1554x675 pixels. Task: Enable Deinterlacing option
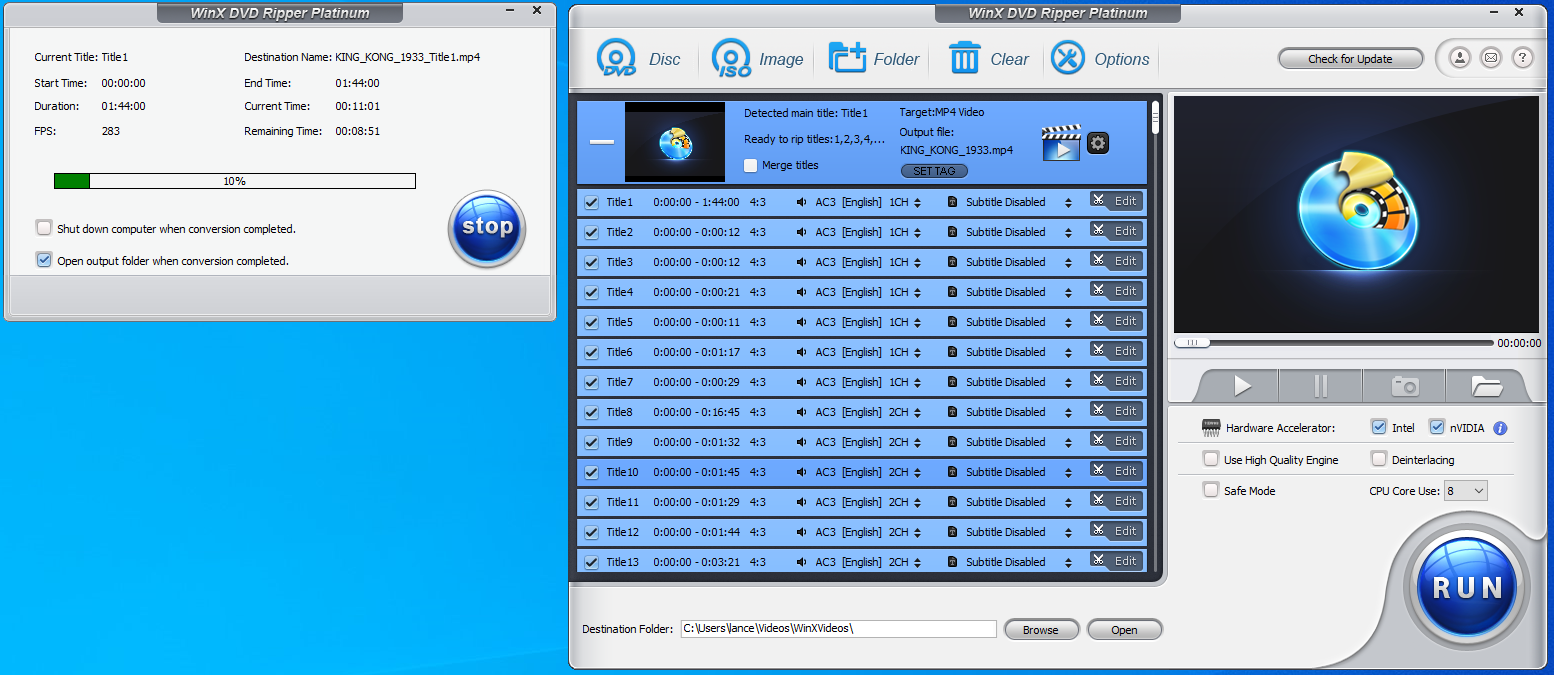coord(1379,459)
